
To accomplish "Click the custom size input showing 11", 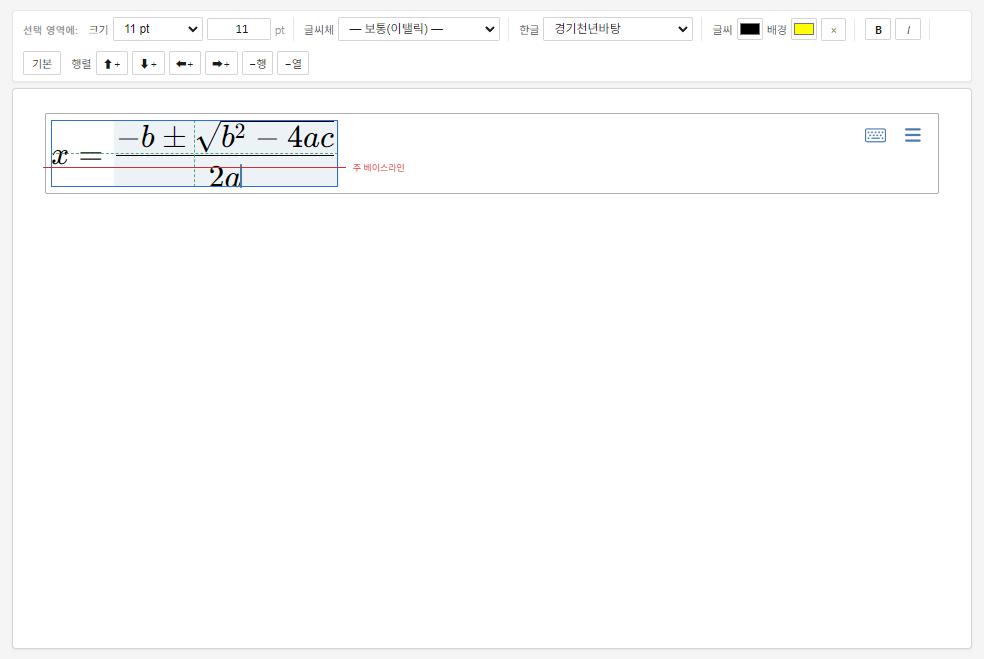I will tap(239, 29).
